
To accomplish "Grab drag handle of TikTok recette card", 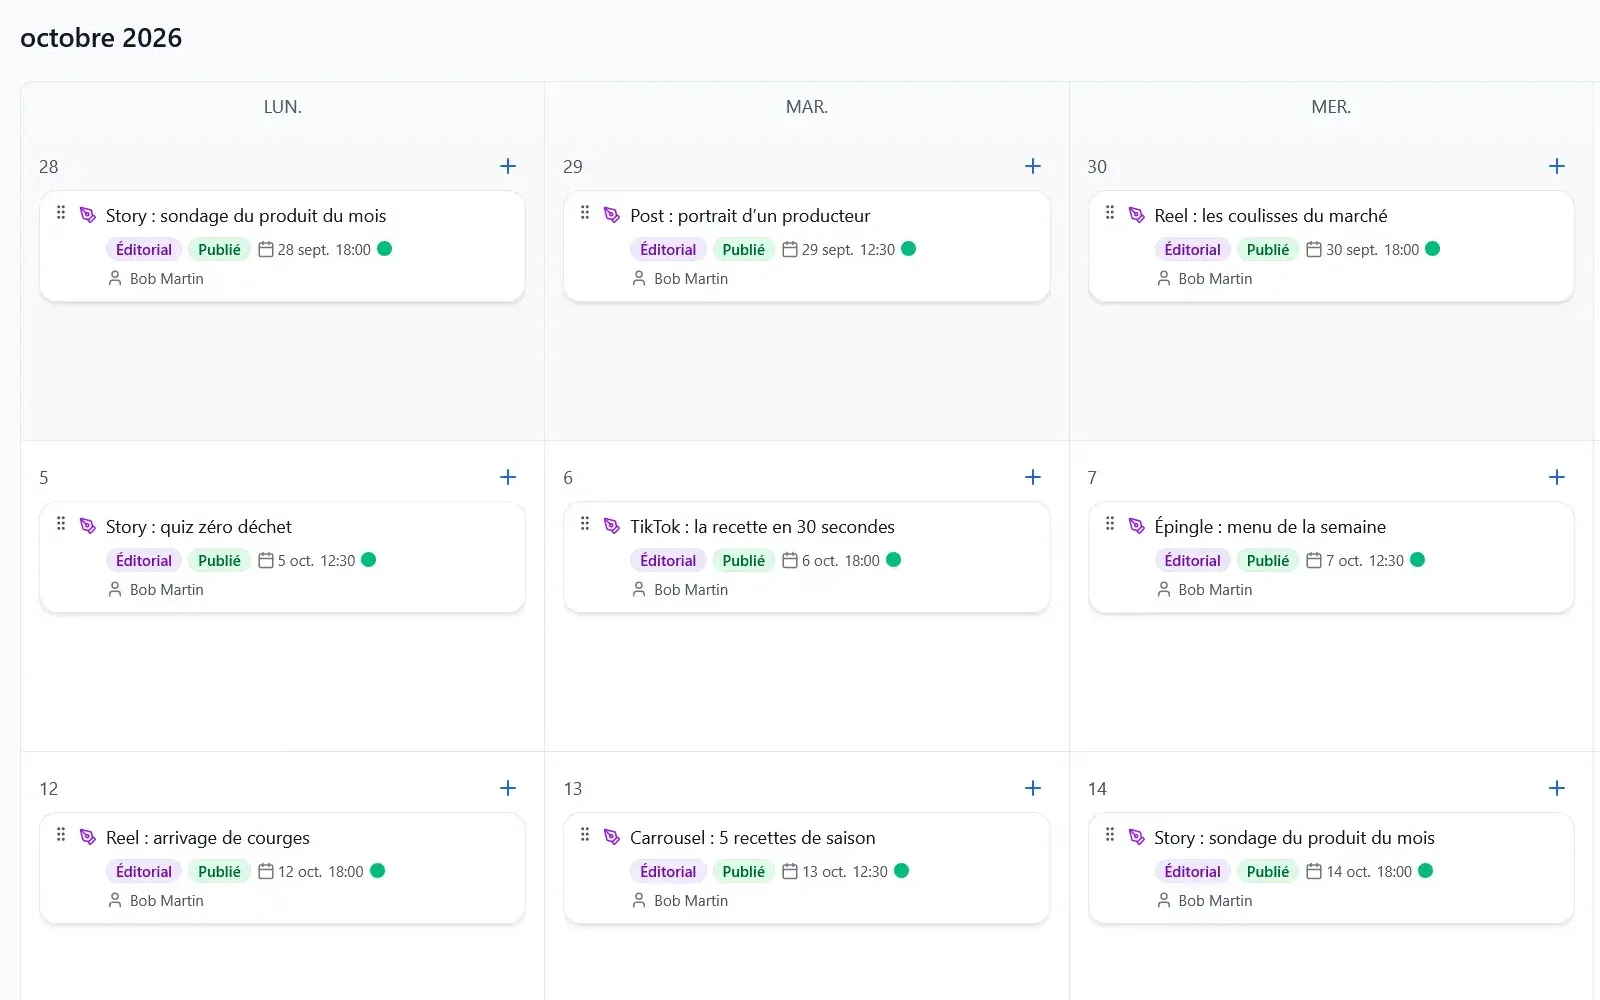I will pyautogui.click(x=585, y=524).
